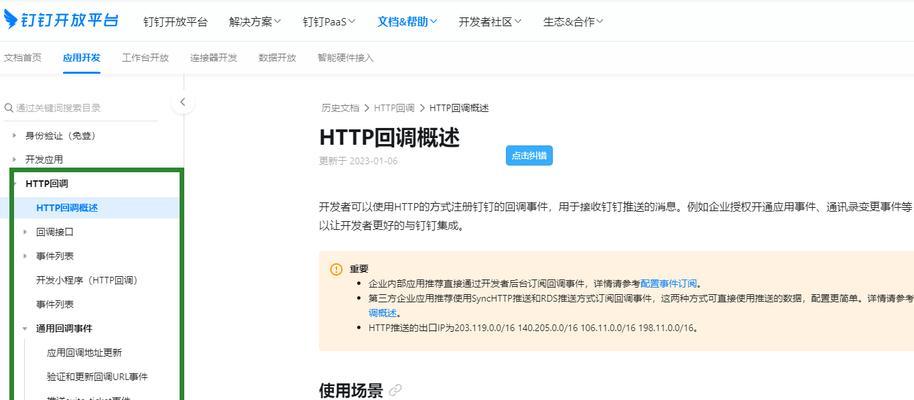914x400 pixels.
Task: Select the 应用开发 tab
Action: point(82,57)
